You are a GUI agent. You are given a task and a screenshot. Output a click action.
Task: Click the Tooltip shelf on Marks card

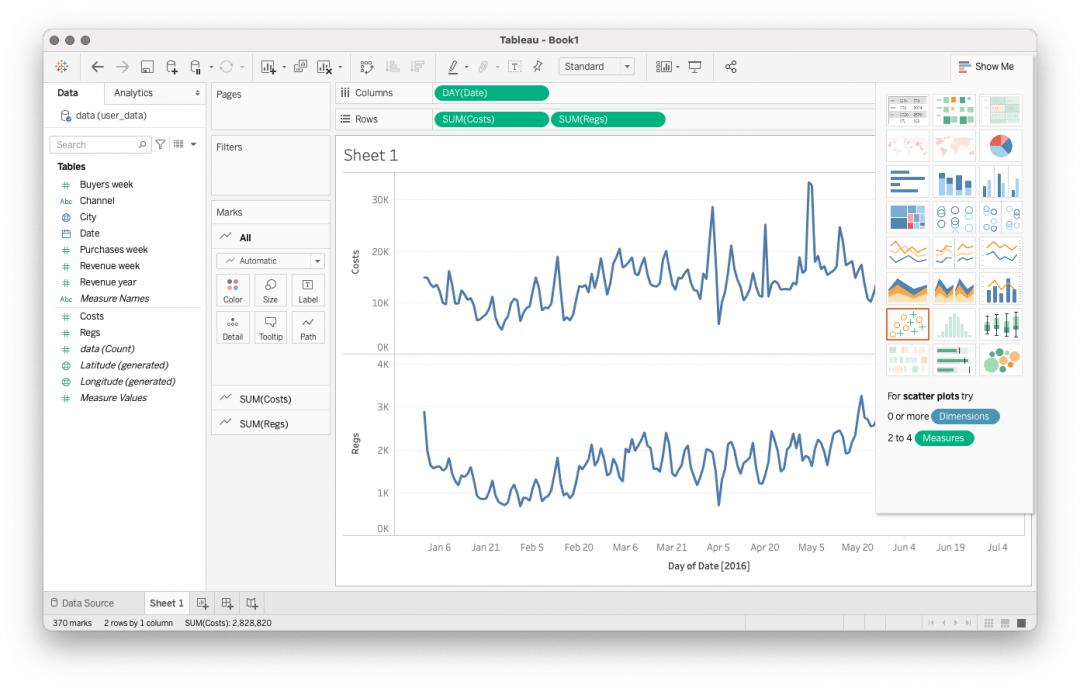[270, 326]
